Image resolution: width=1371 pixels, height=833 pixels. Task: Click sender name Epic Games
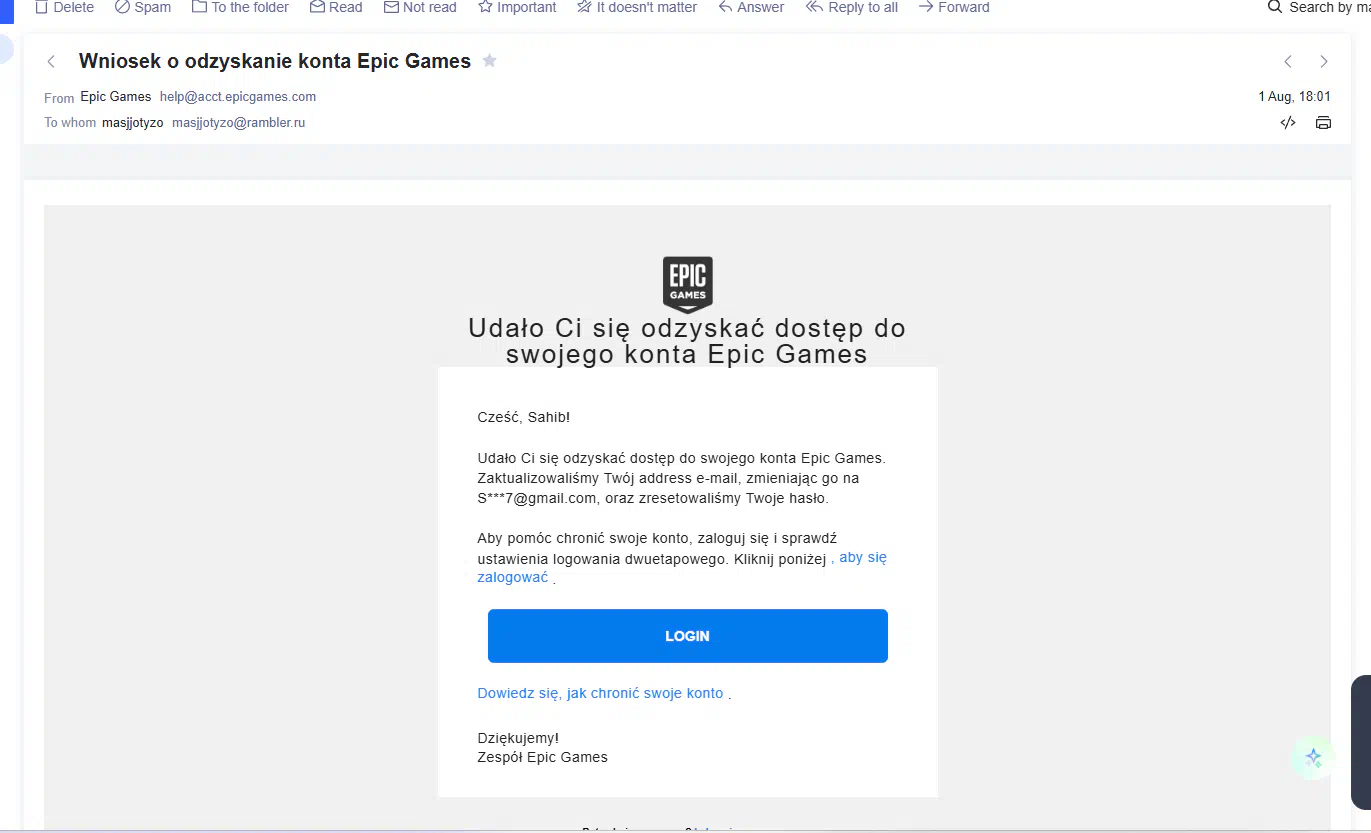click(x=116, y=97)
